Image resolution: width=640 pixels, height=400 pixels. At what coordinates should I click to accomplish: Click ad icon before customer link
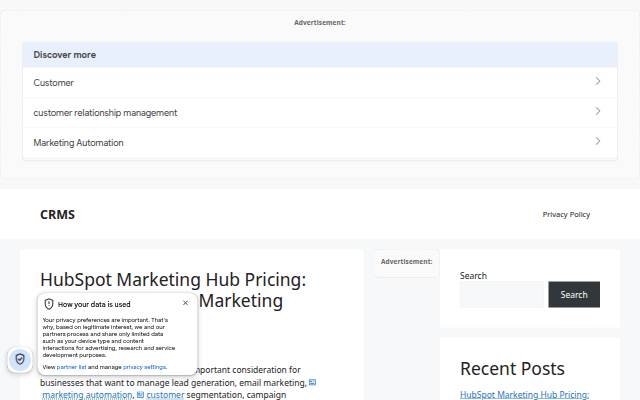(140, 395)
